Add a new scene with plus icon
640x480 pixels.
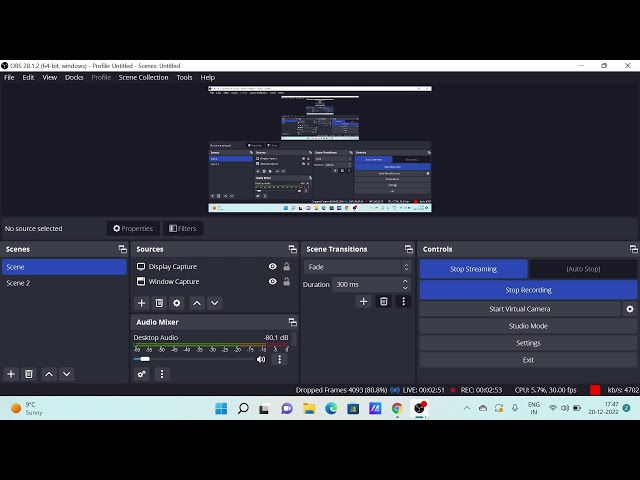coord(11,374)
